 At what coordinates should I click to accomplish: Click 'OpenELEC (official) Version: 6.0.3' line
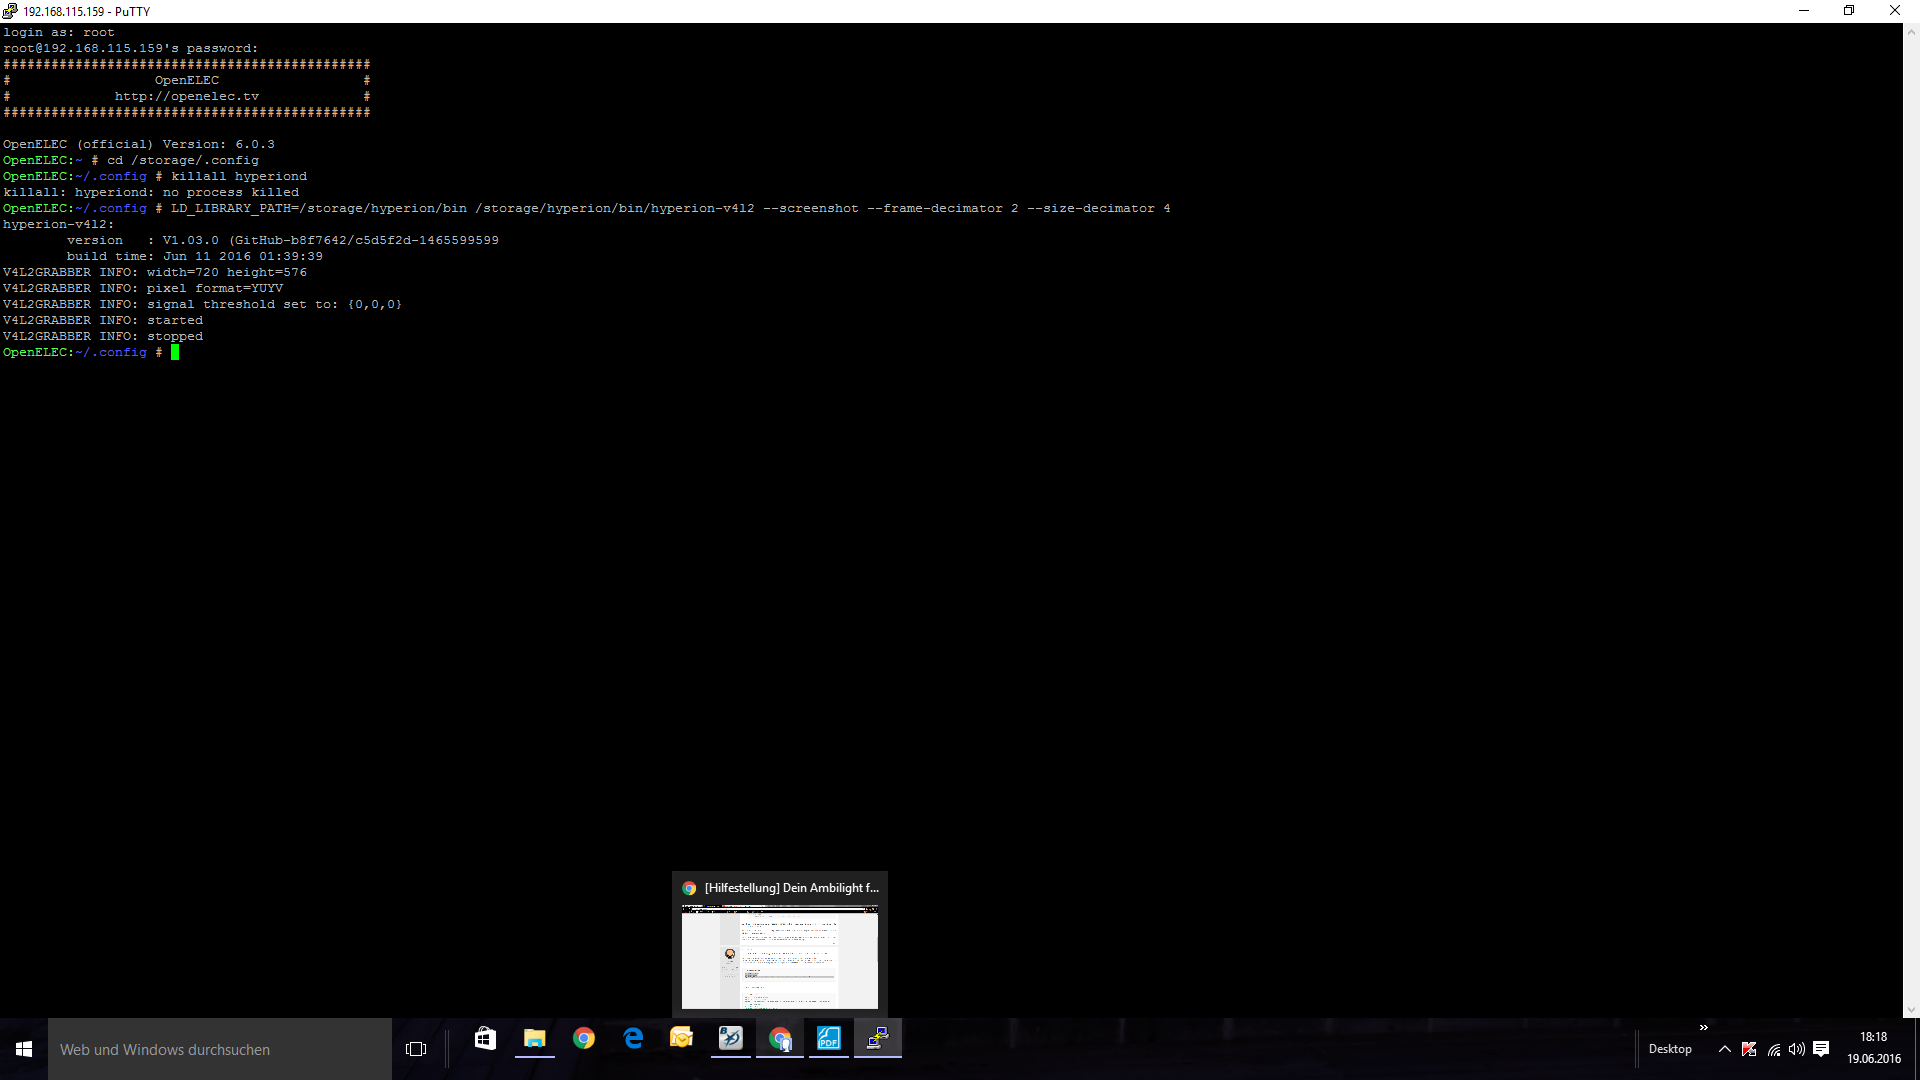point(139,145)
